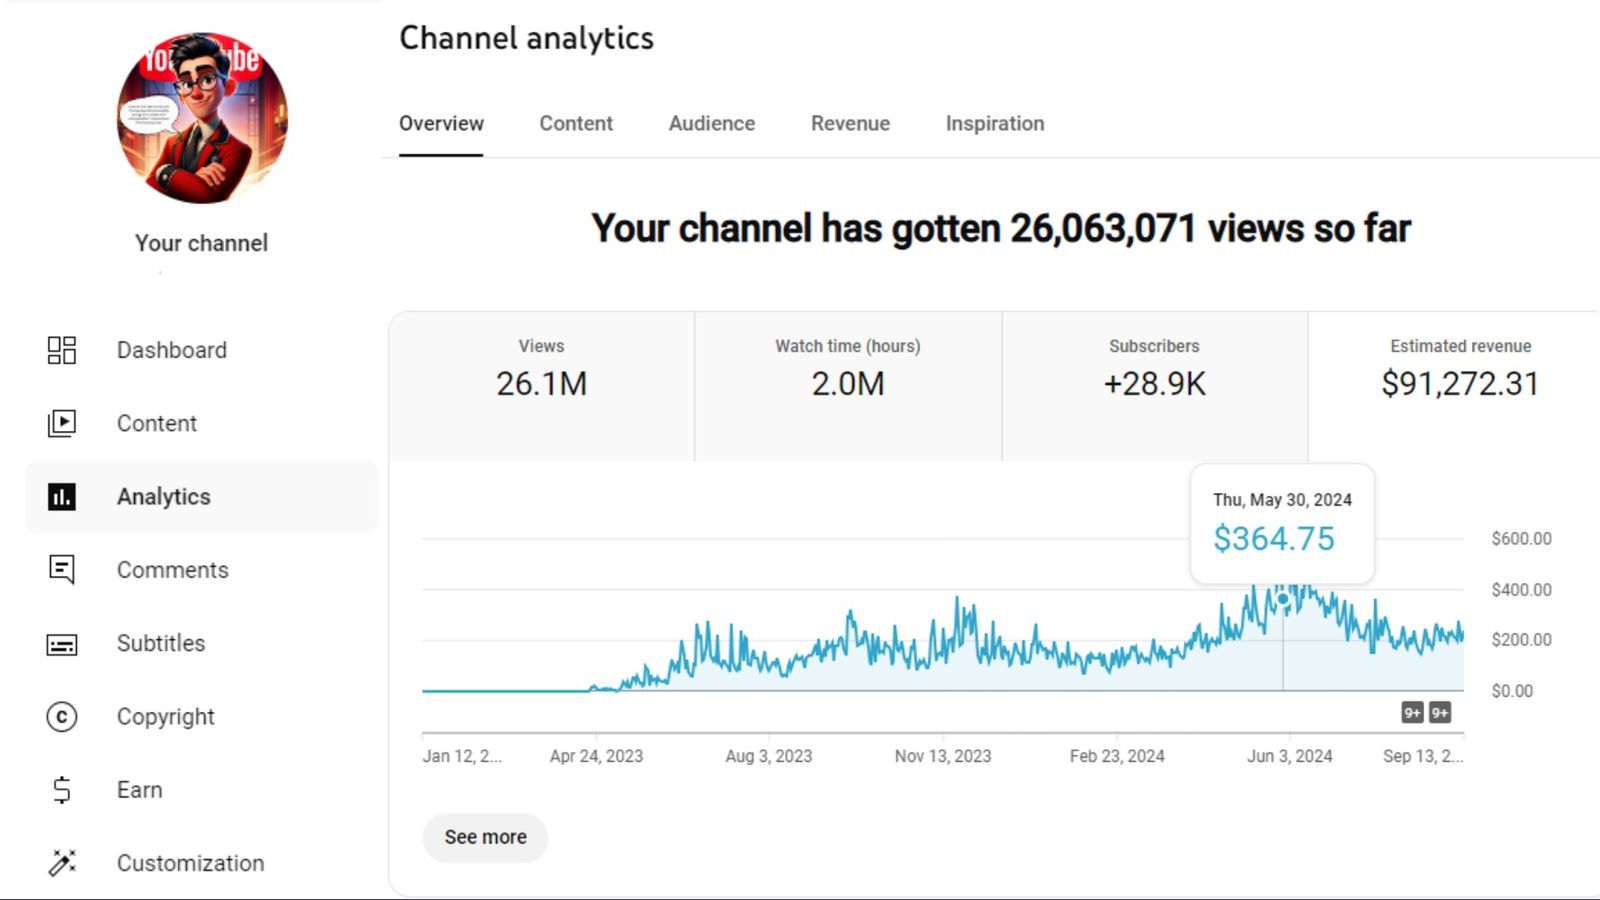1600x900 pixels.
Task: Click the second 9+ video marker badge
Action: pyautogui.click(x=1440, y=712)
